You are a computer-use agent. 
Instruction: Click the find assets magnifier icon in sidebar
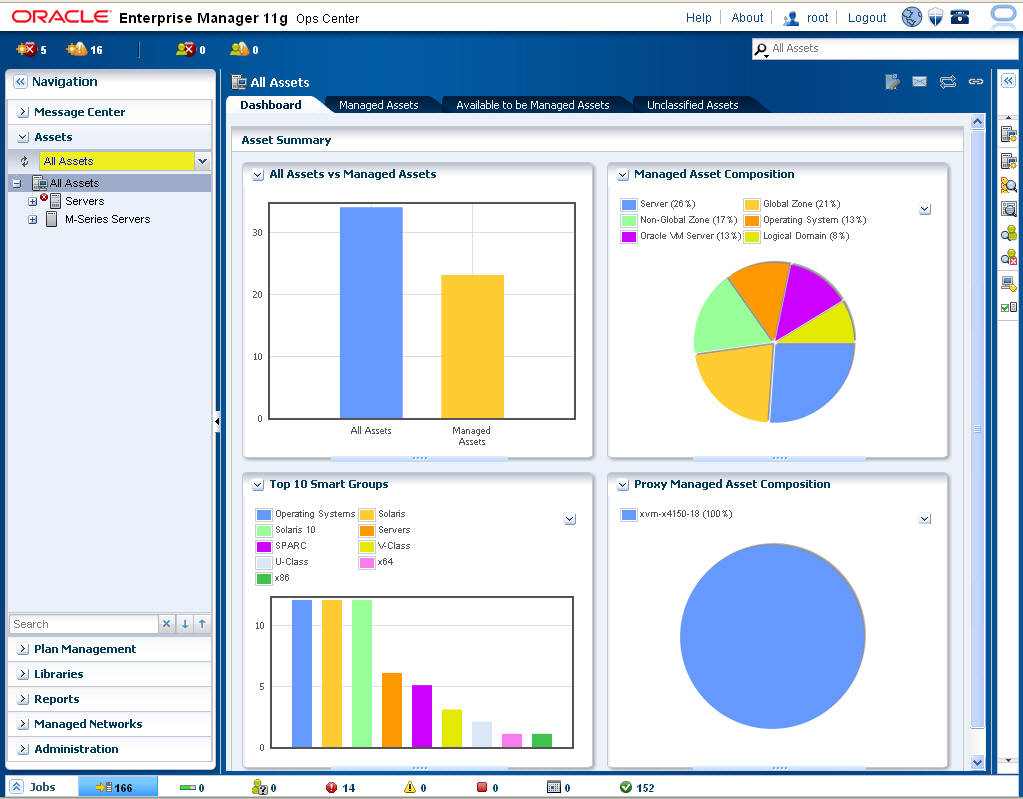click(x=1009, y=185)
